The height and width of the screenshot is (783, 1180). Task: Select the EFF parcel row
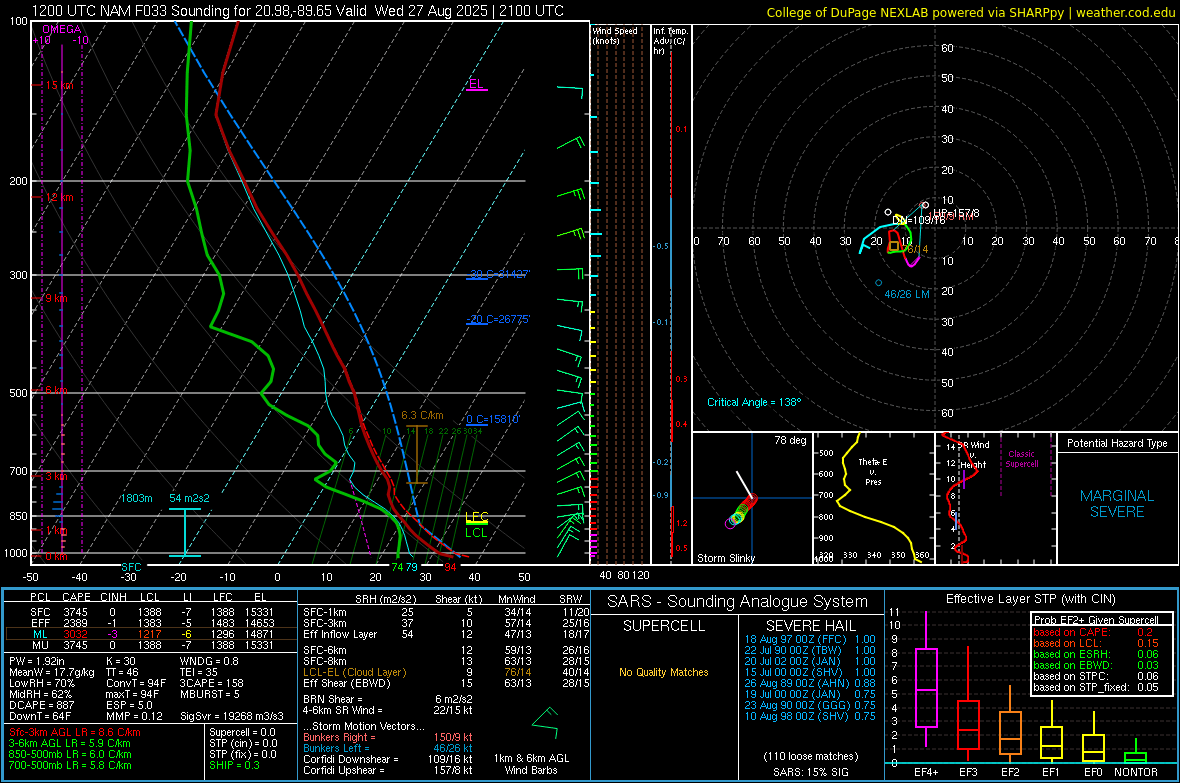click(x=151, y=623)
